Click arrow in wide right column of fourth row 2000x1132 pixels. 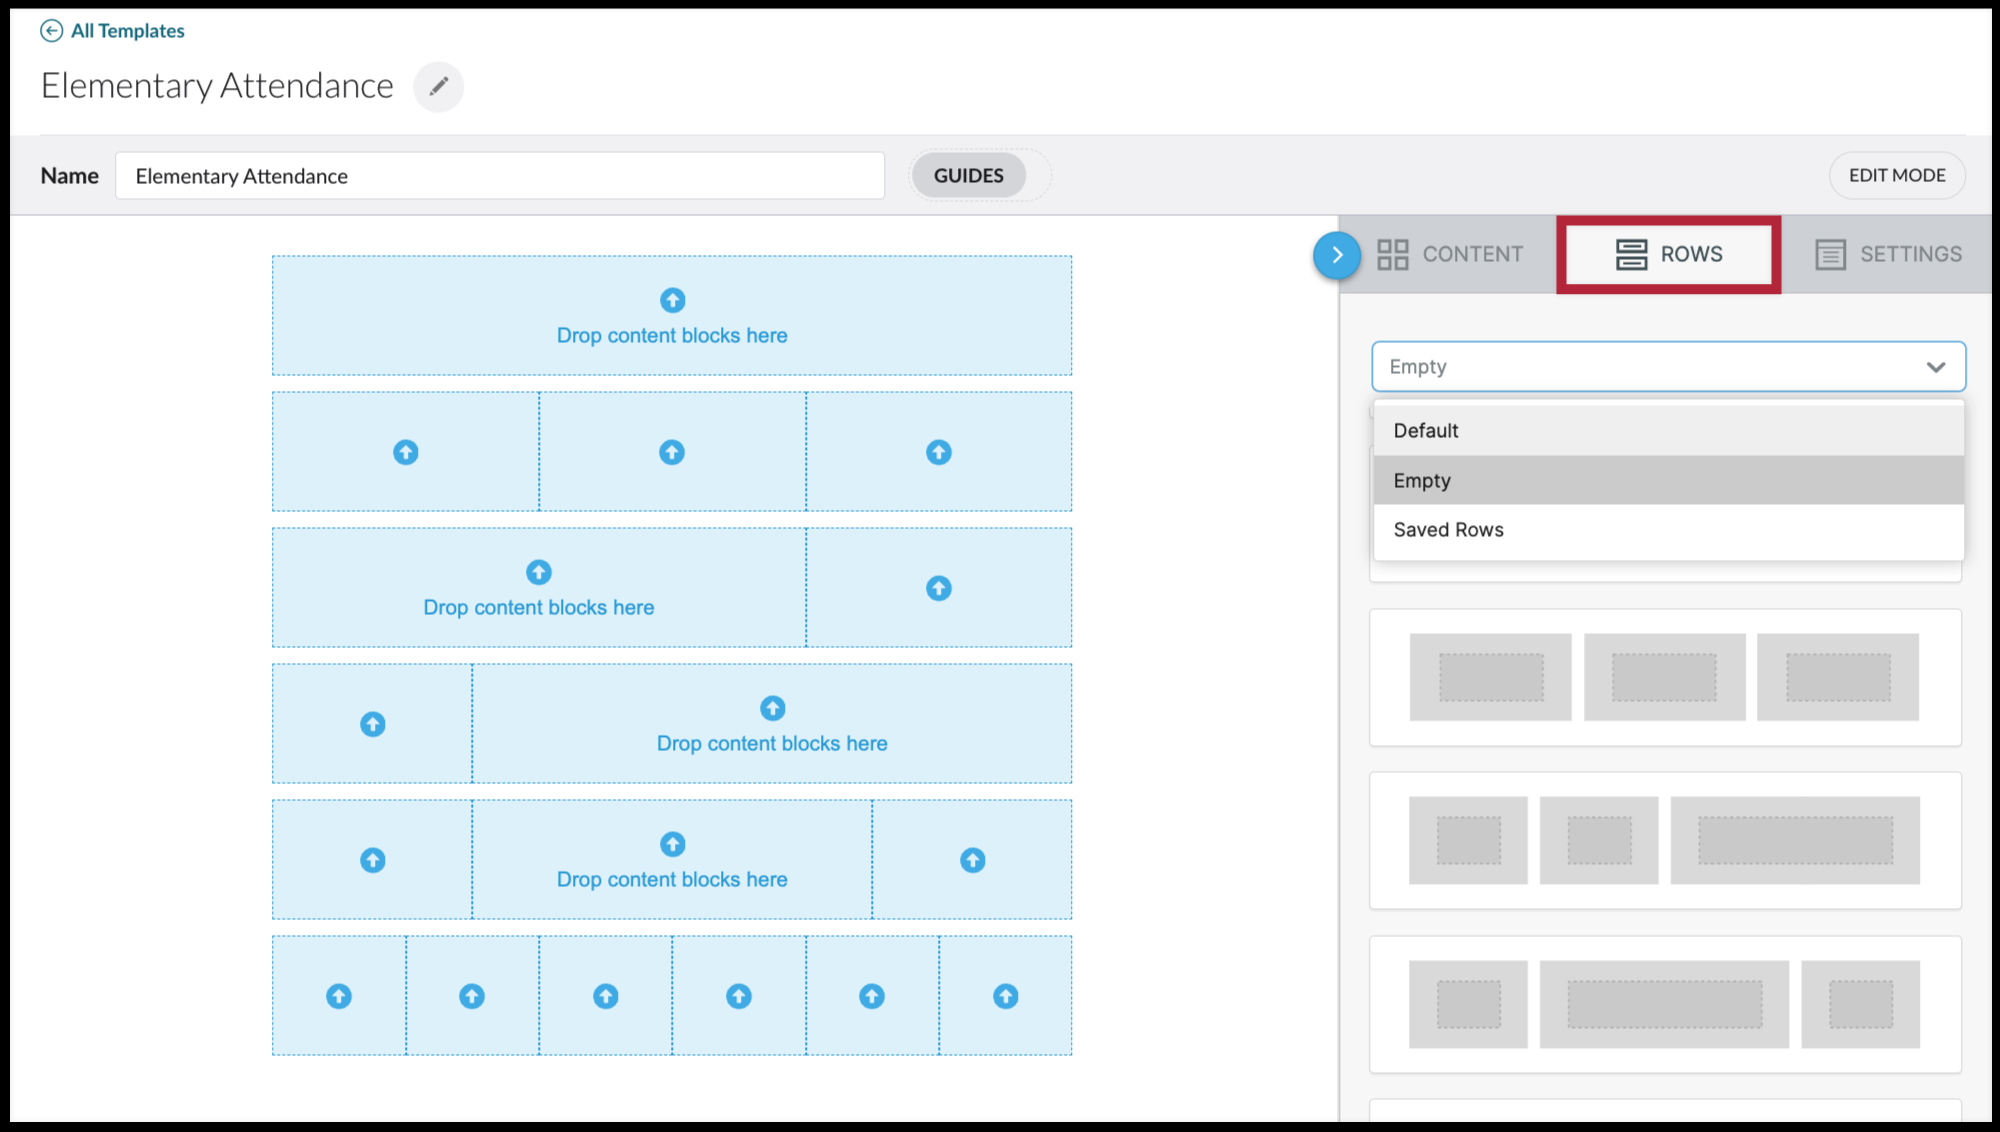772,708
